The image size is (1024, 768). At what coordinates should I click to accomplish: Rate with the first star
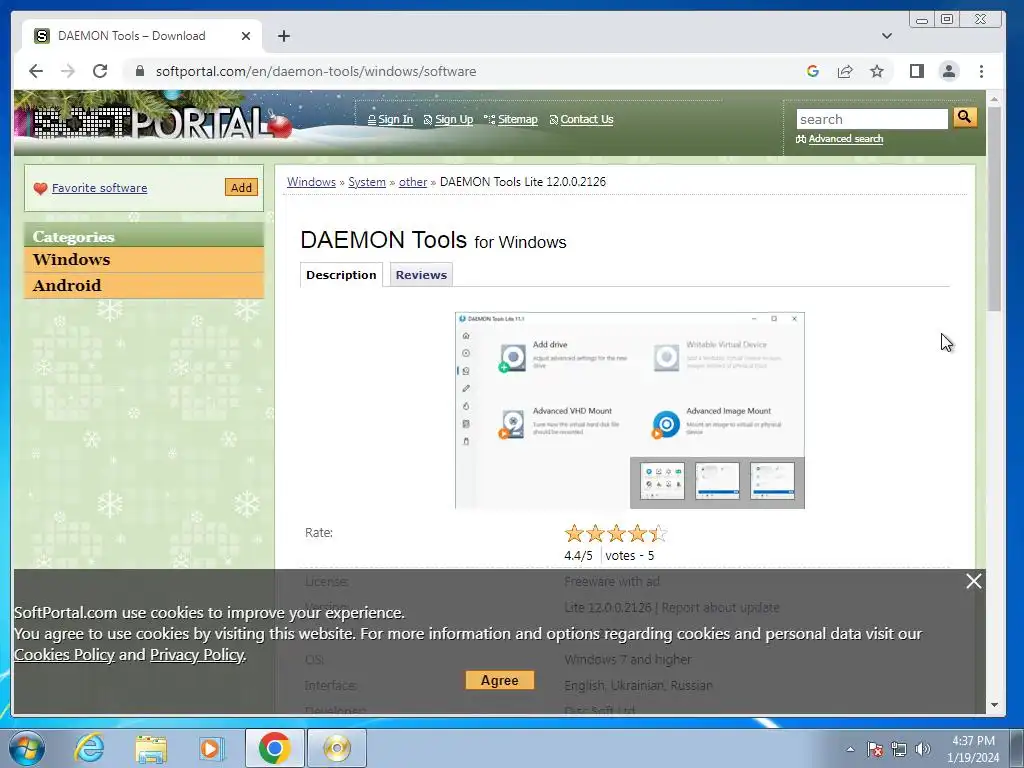[574, 534]
